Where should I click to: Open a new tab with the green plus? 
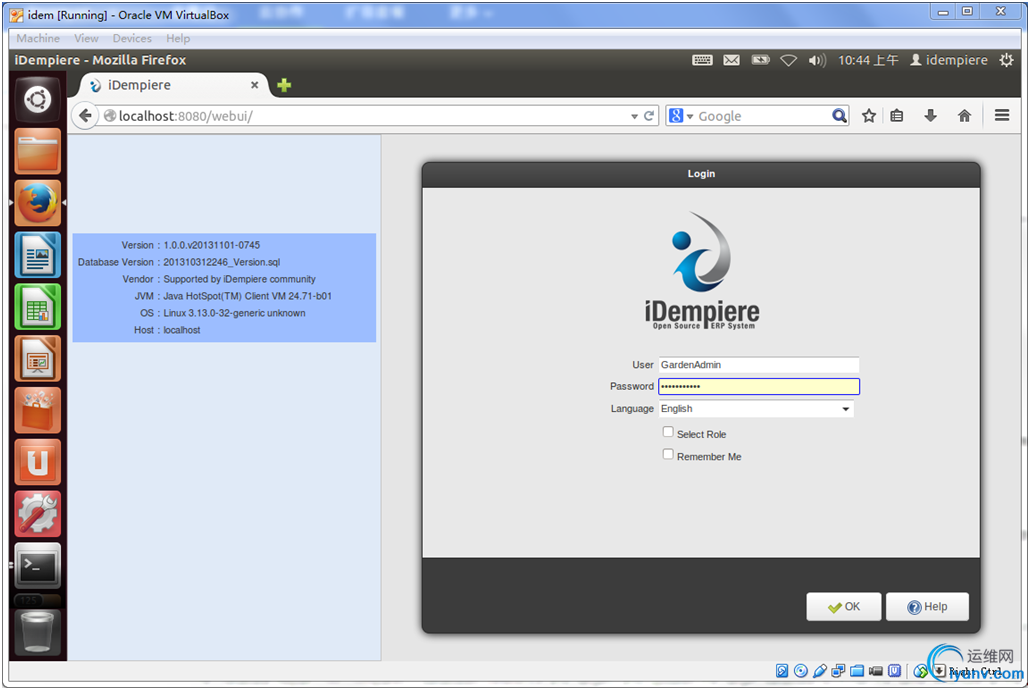click(x=284, y=85)
